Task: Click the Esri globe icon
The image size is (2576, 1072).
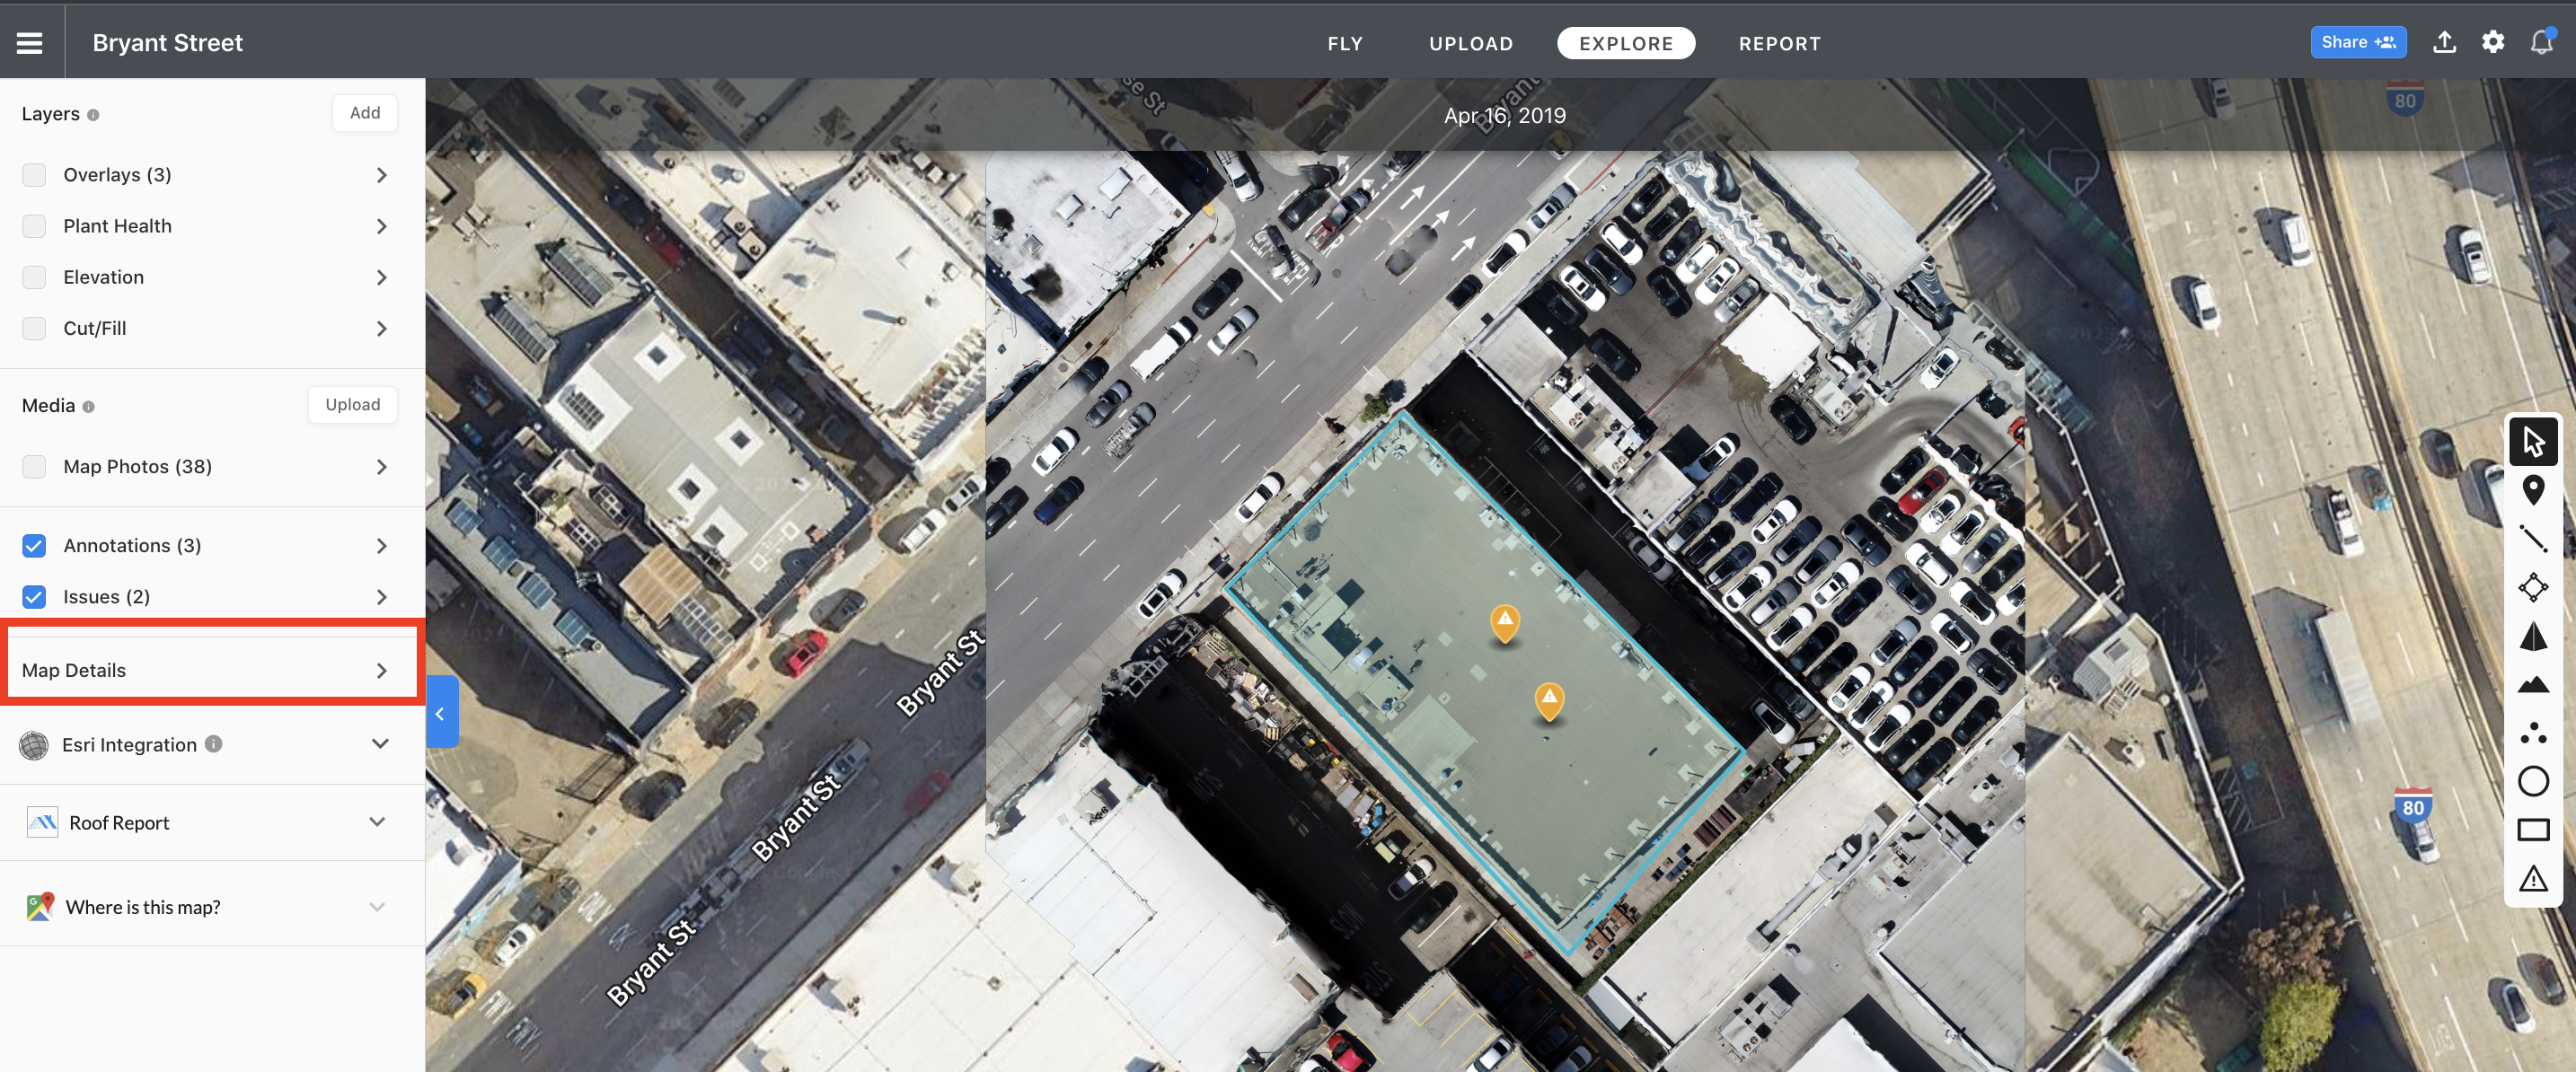Action: click(34, 745)
